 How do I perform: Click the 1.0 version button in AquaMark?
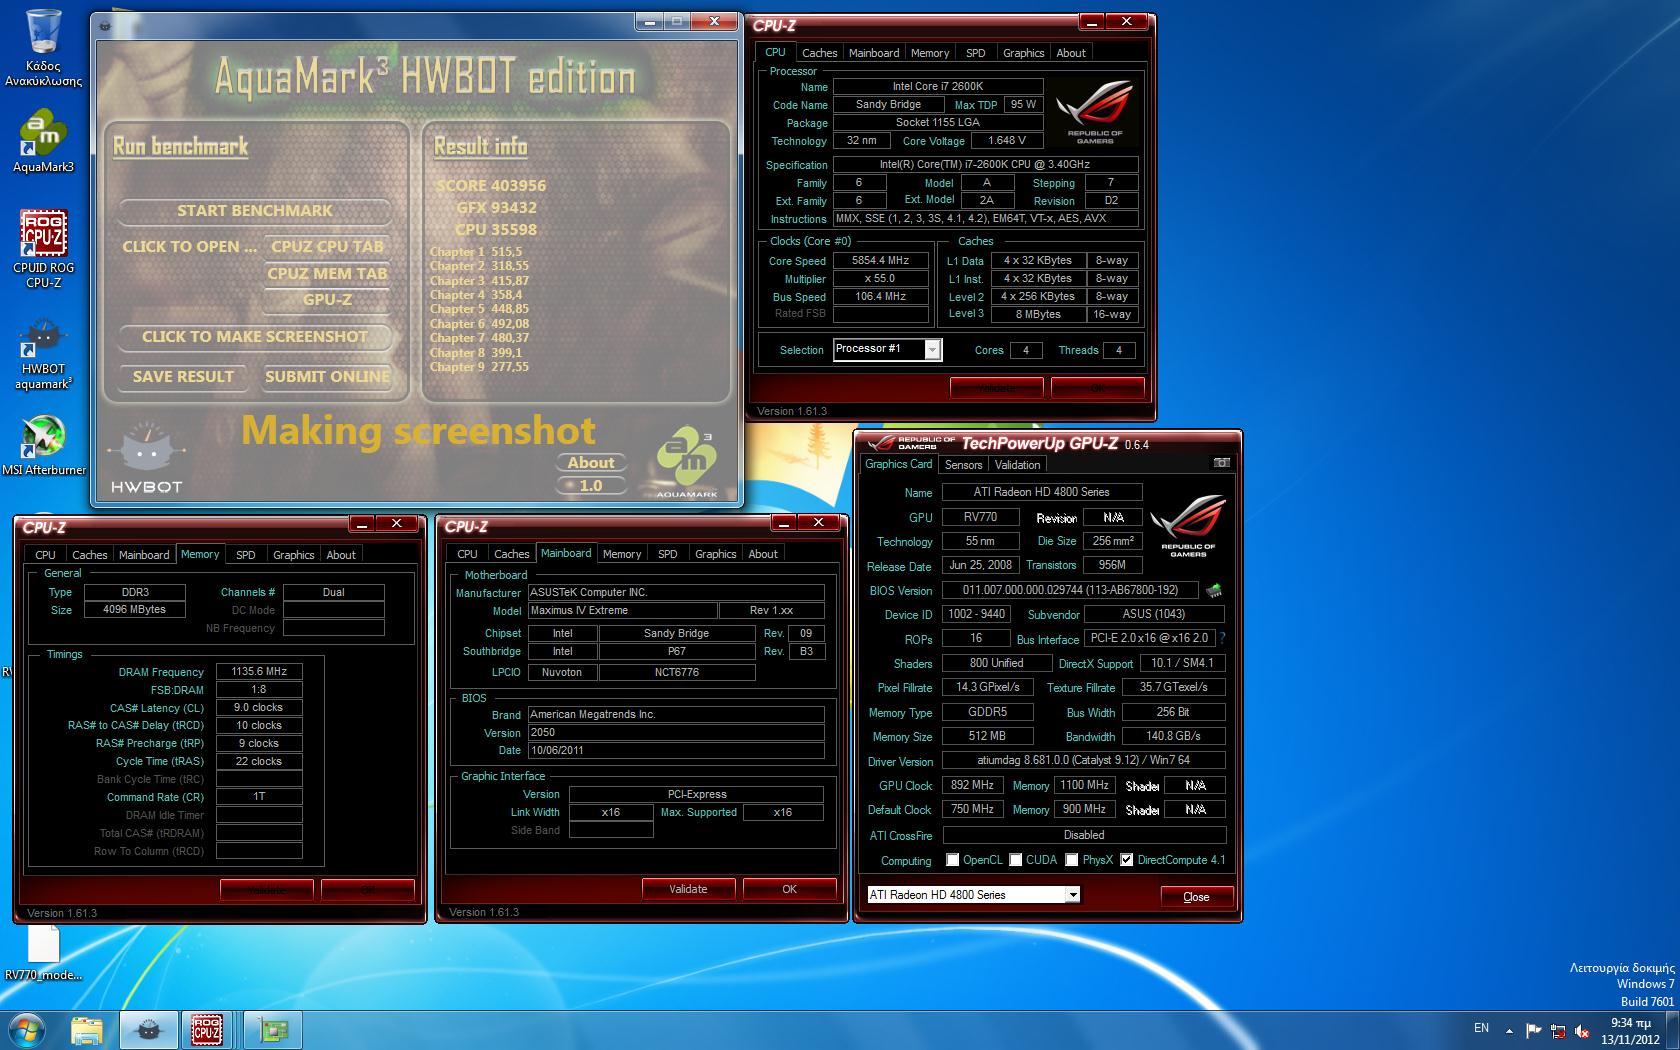tap(591, 486)
